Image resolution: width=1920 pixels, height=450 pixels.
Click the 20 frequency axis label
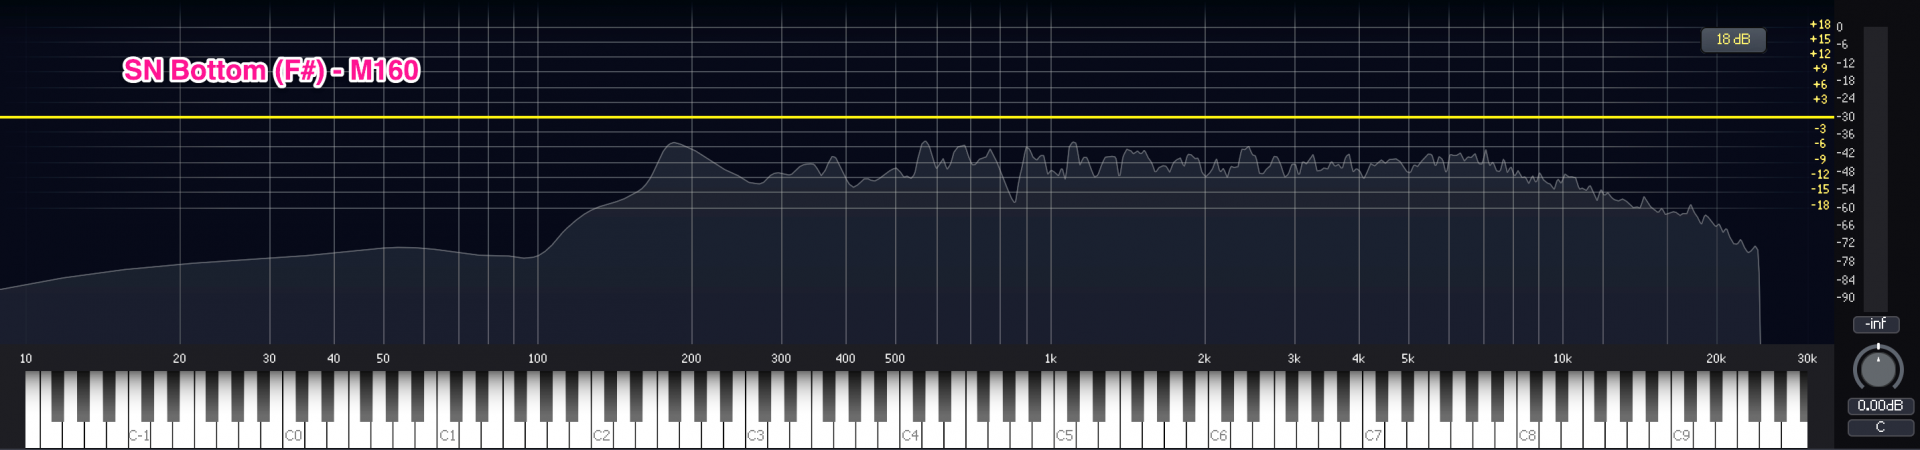(x=179, y=358)
